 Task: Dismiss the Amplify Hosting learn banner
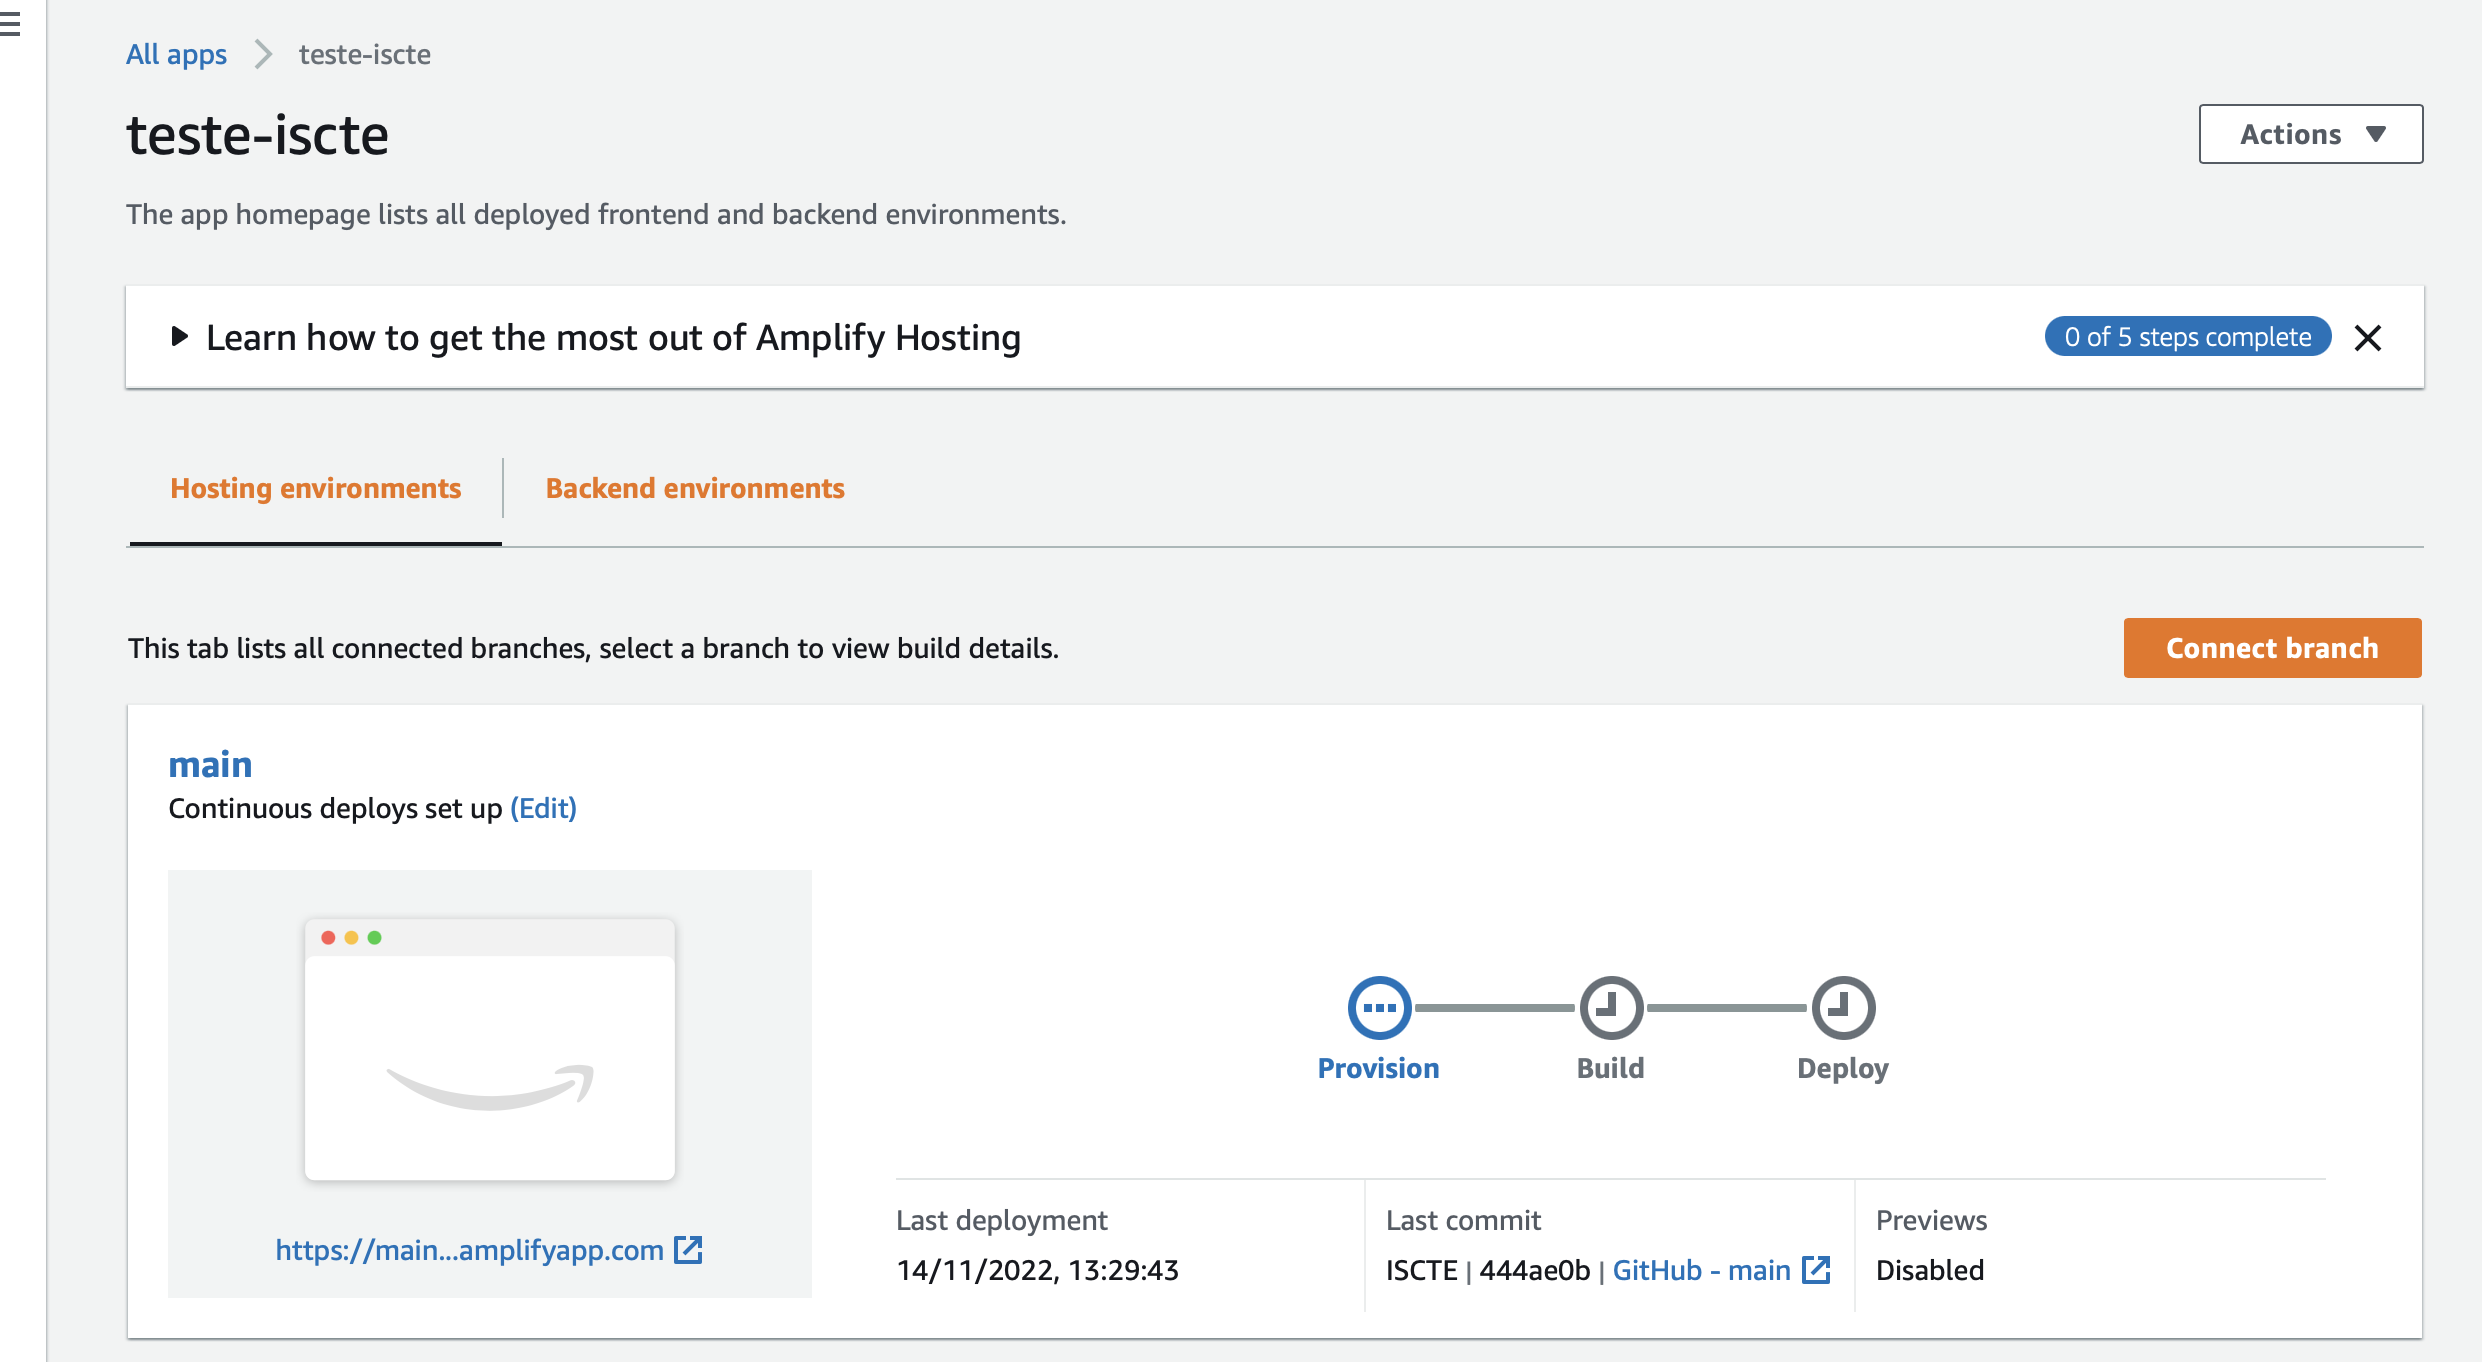2367,337
